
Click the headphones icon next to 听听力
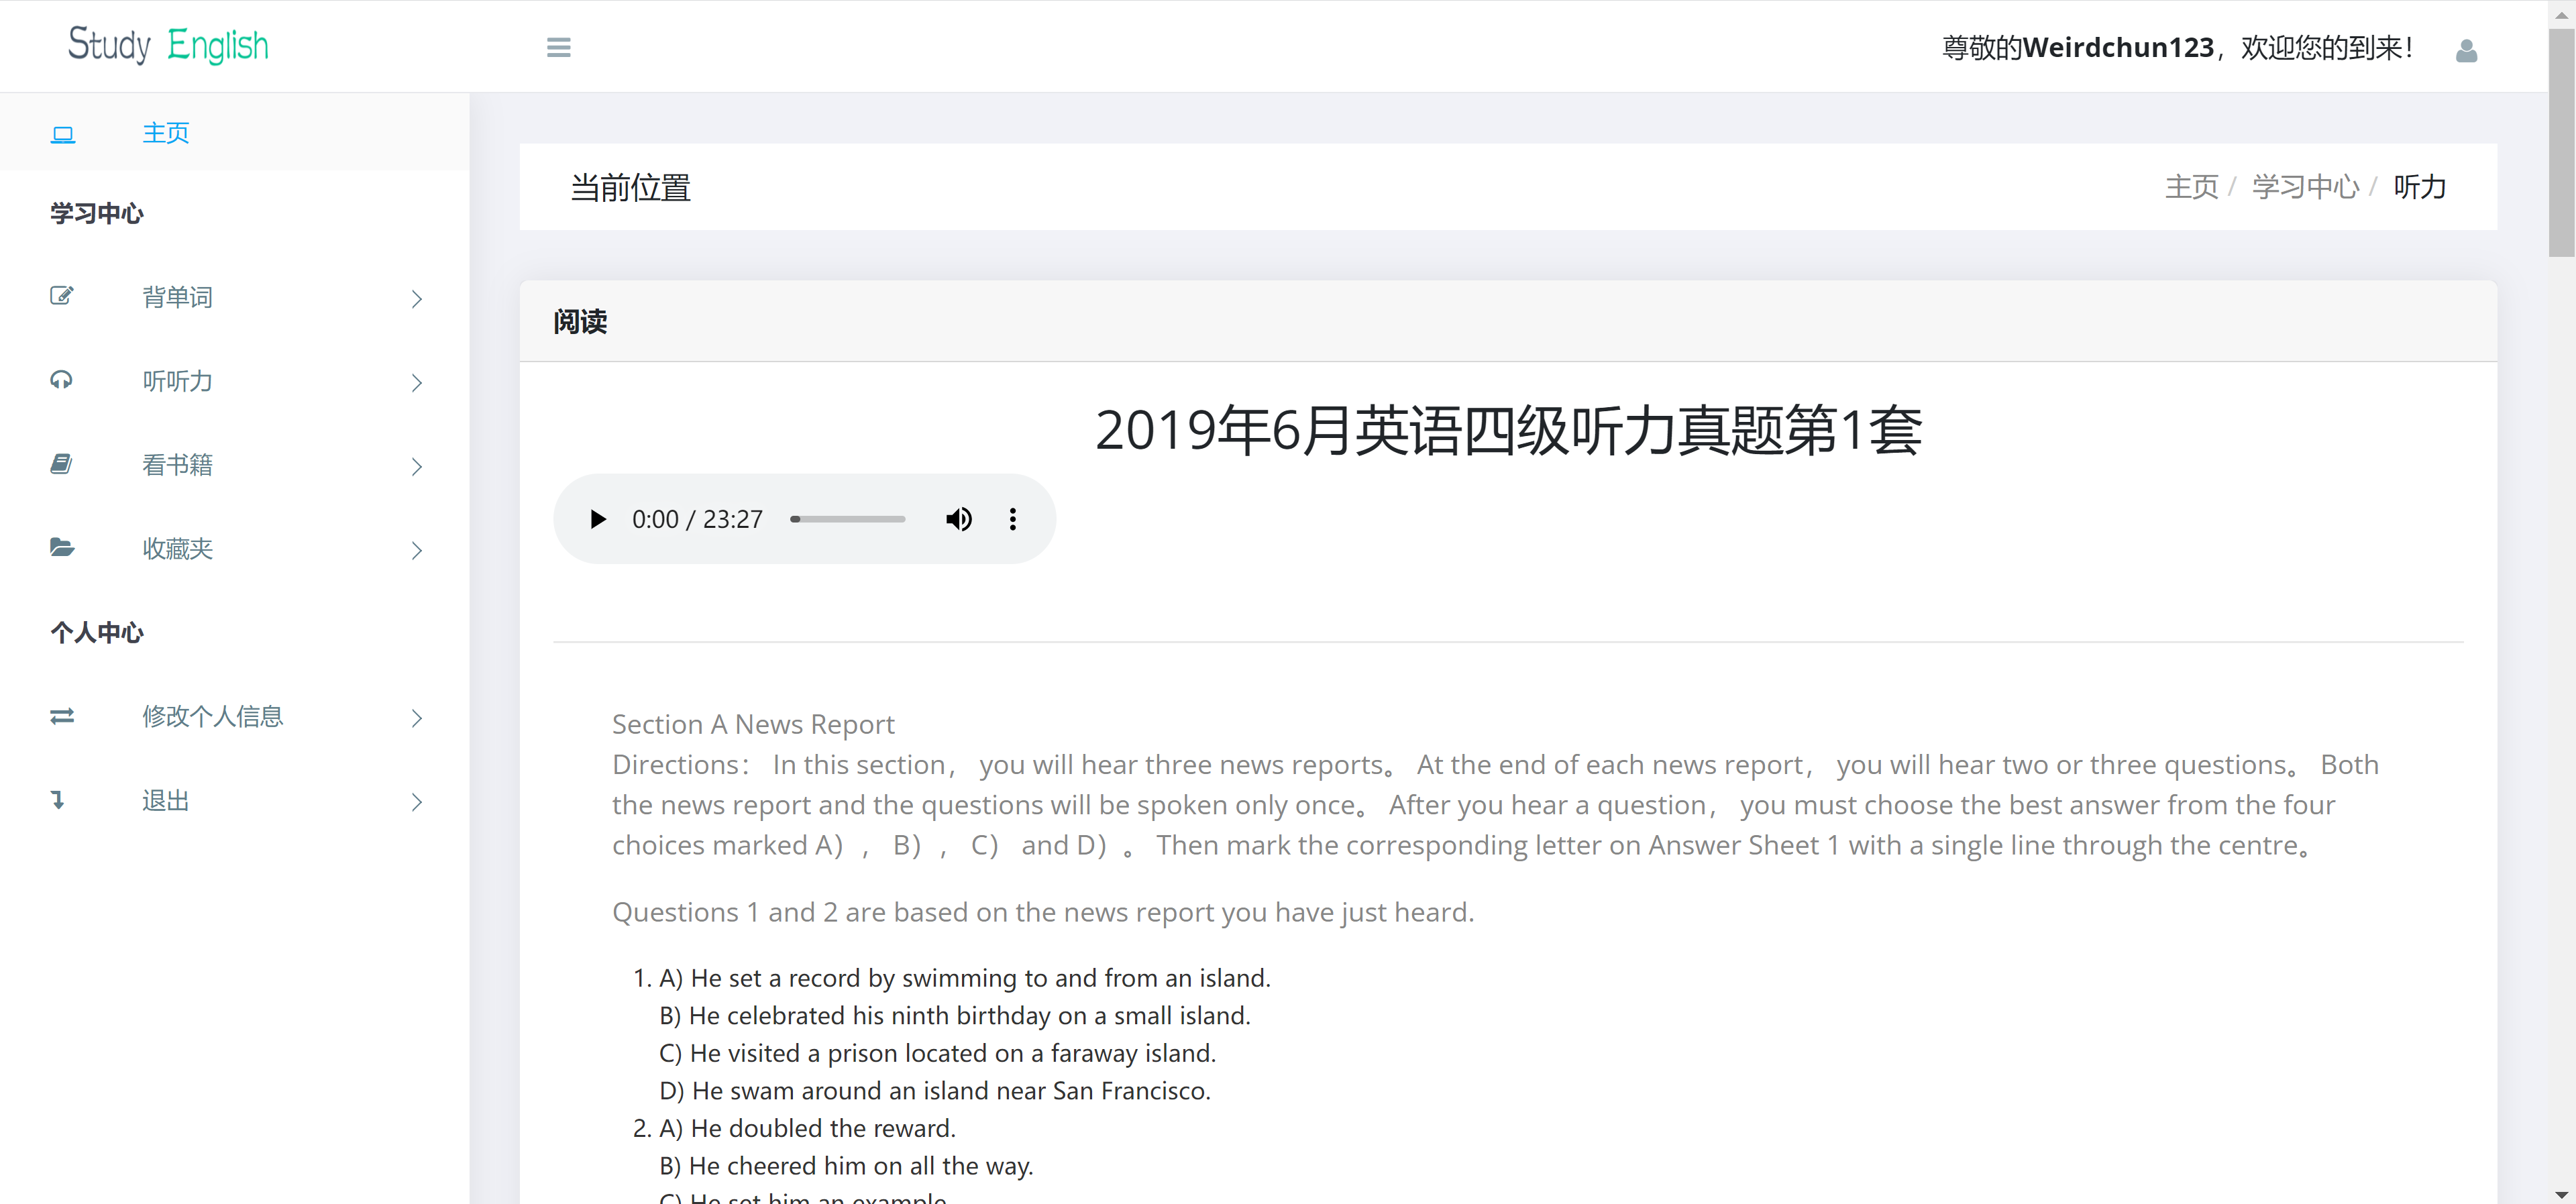point(61,380)
